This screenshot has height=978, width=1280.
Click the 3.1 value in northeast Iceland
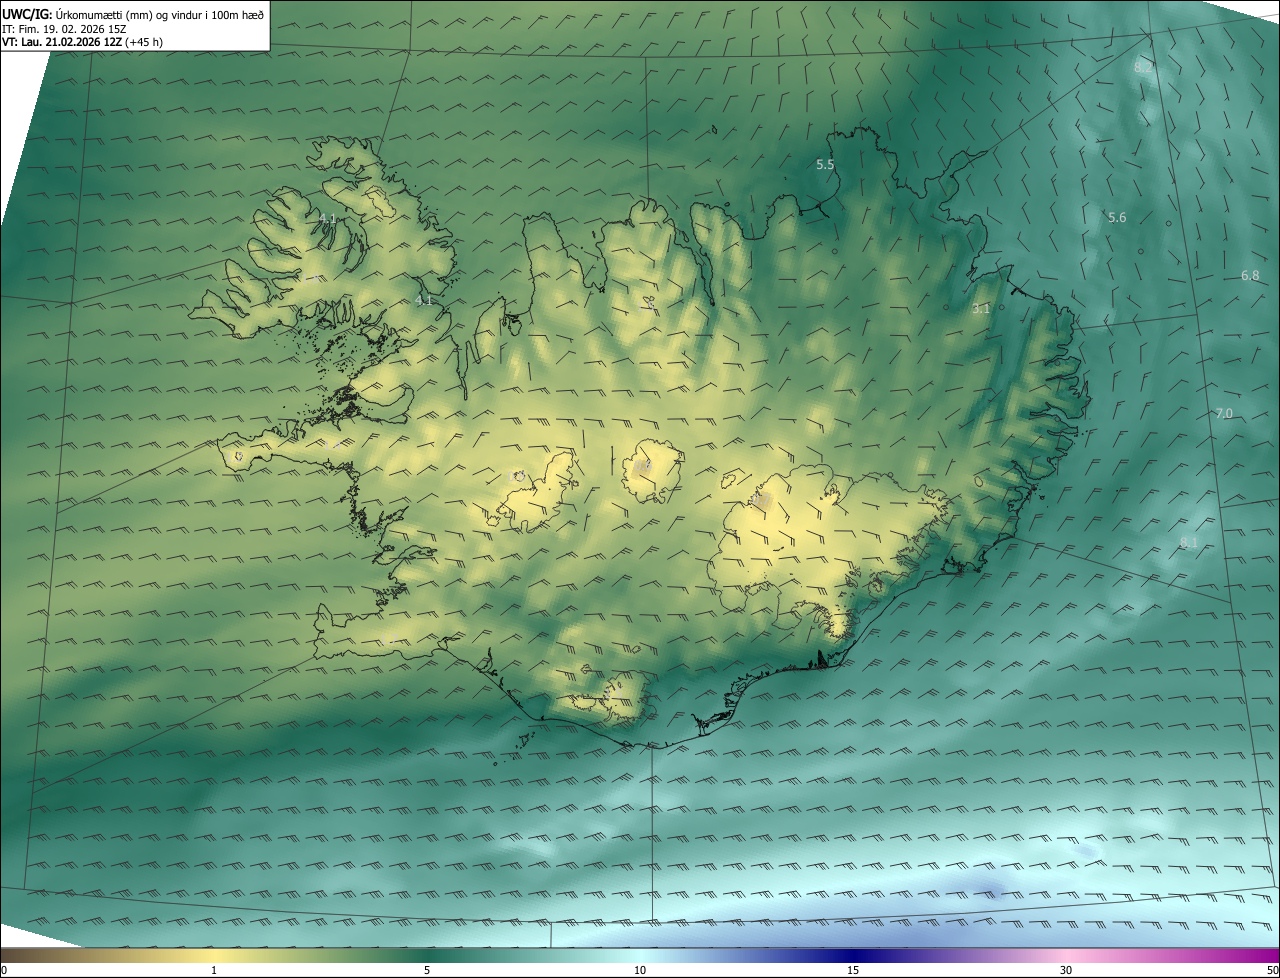980,310
